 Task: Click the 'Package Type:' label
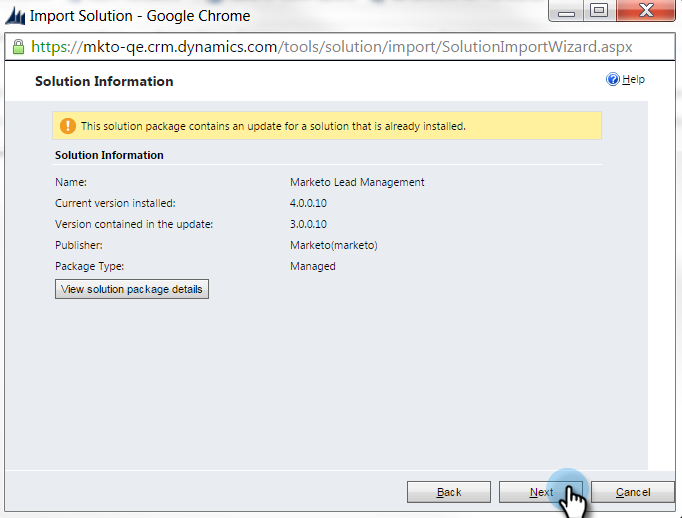(x=90, y=266)
